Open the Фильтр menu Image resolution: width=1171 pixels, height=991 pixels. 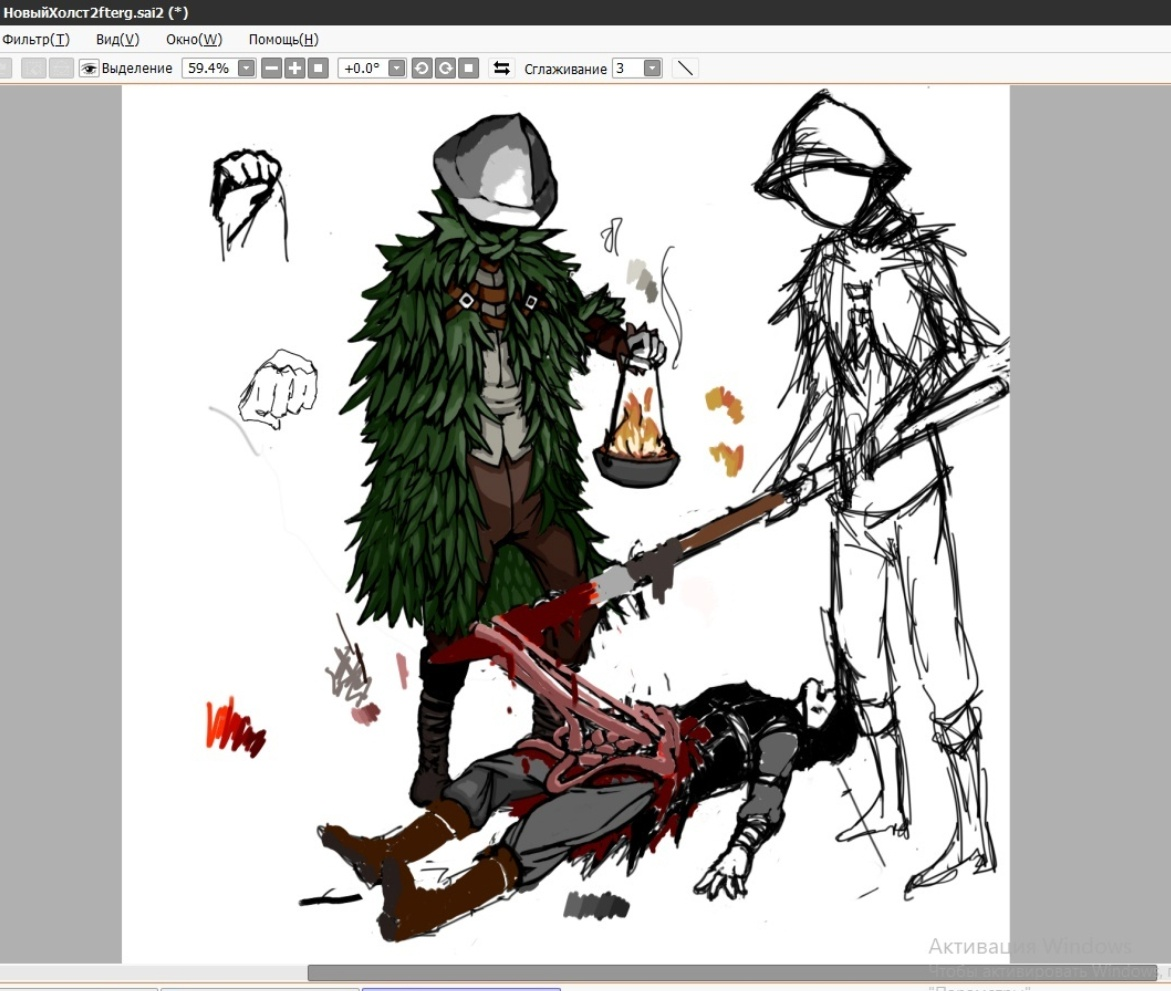click(36, 39)
